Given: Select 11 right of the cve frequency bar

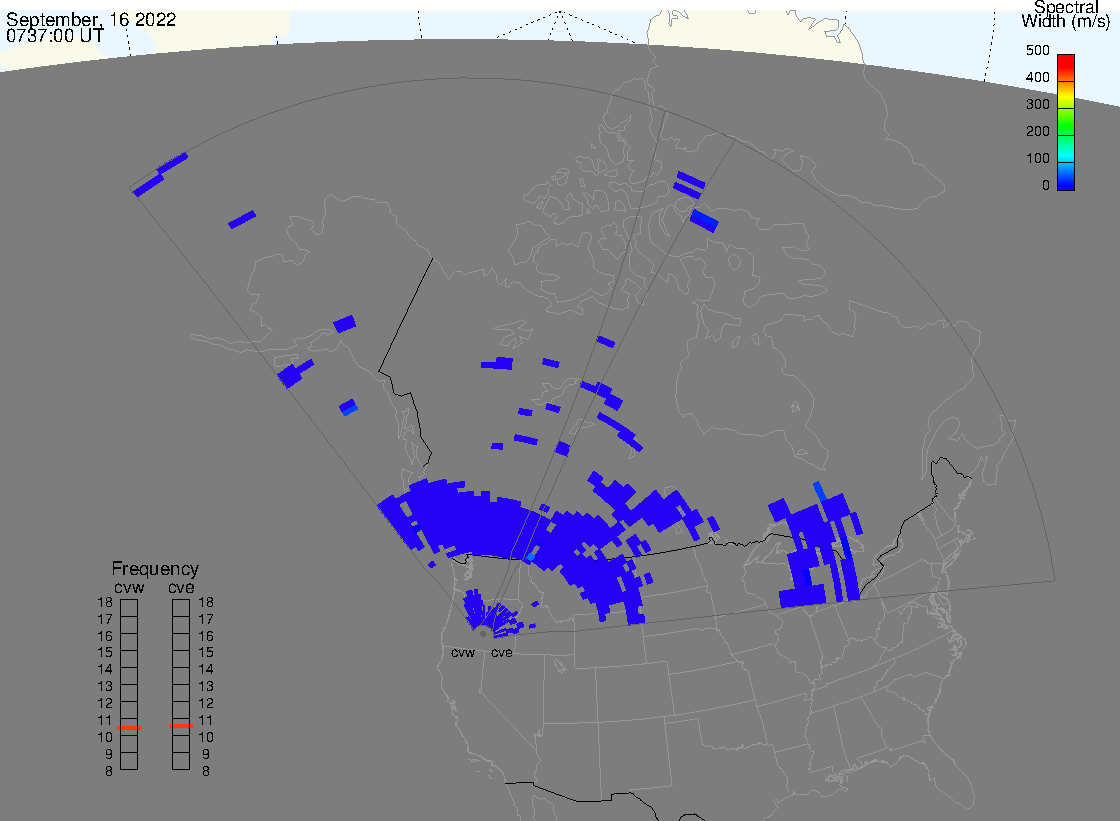Looking at the screenshot, I should point(206,720).
